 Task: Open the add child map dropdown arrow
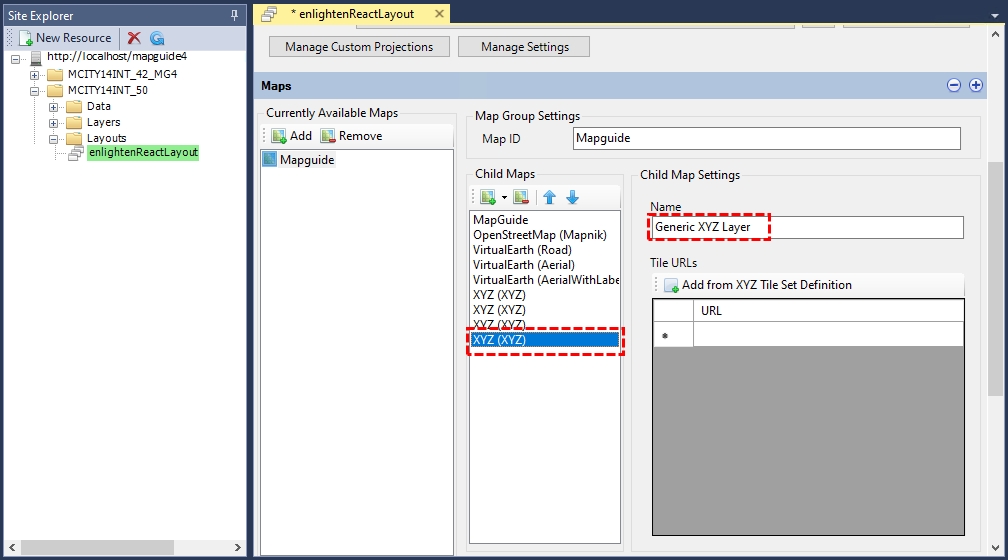tap(504, 198)
